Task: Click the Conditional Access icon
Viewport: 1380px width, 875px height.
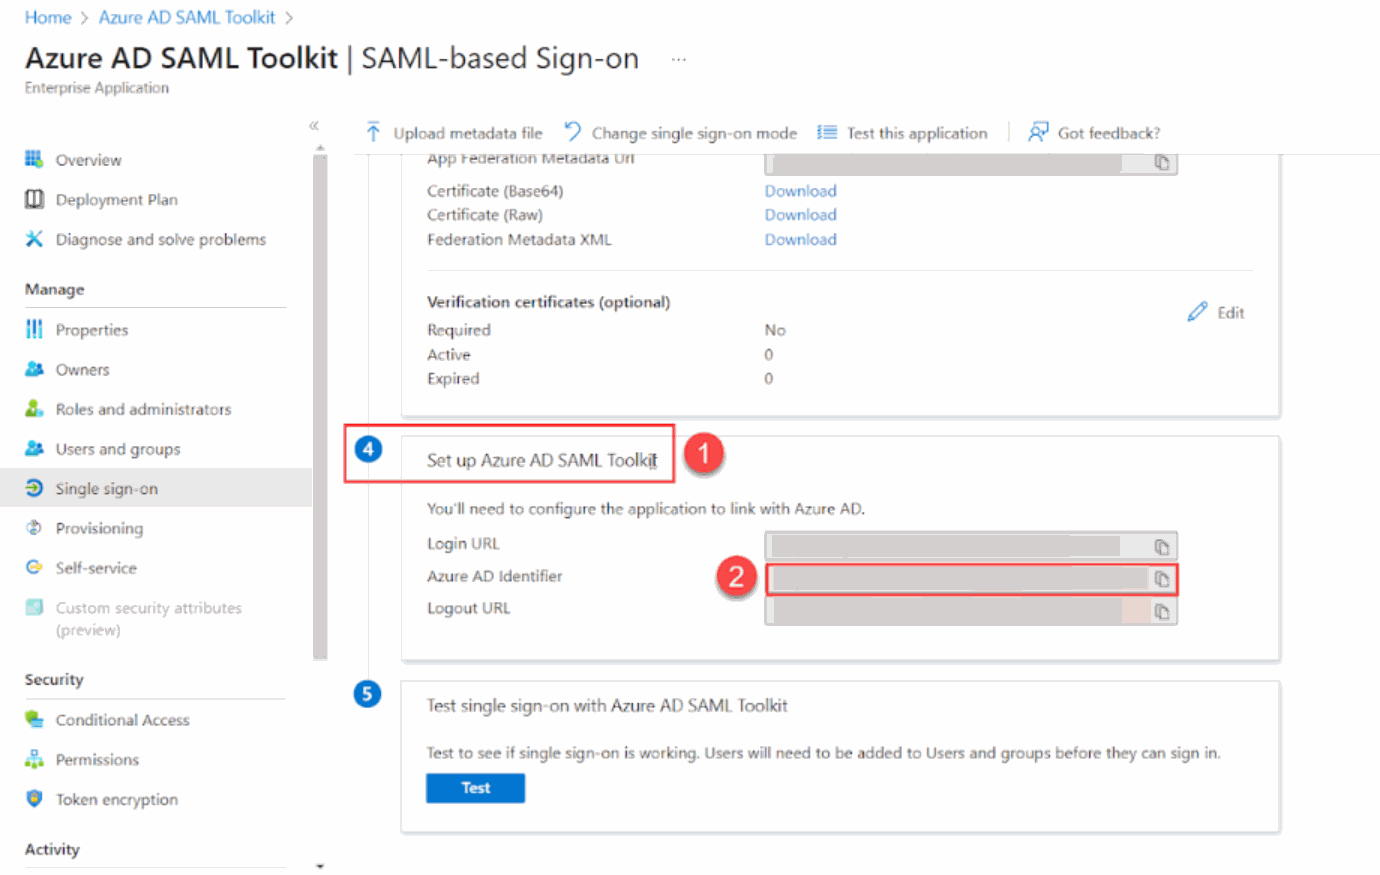Action: (x=35, y=719)
